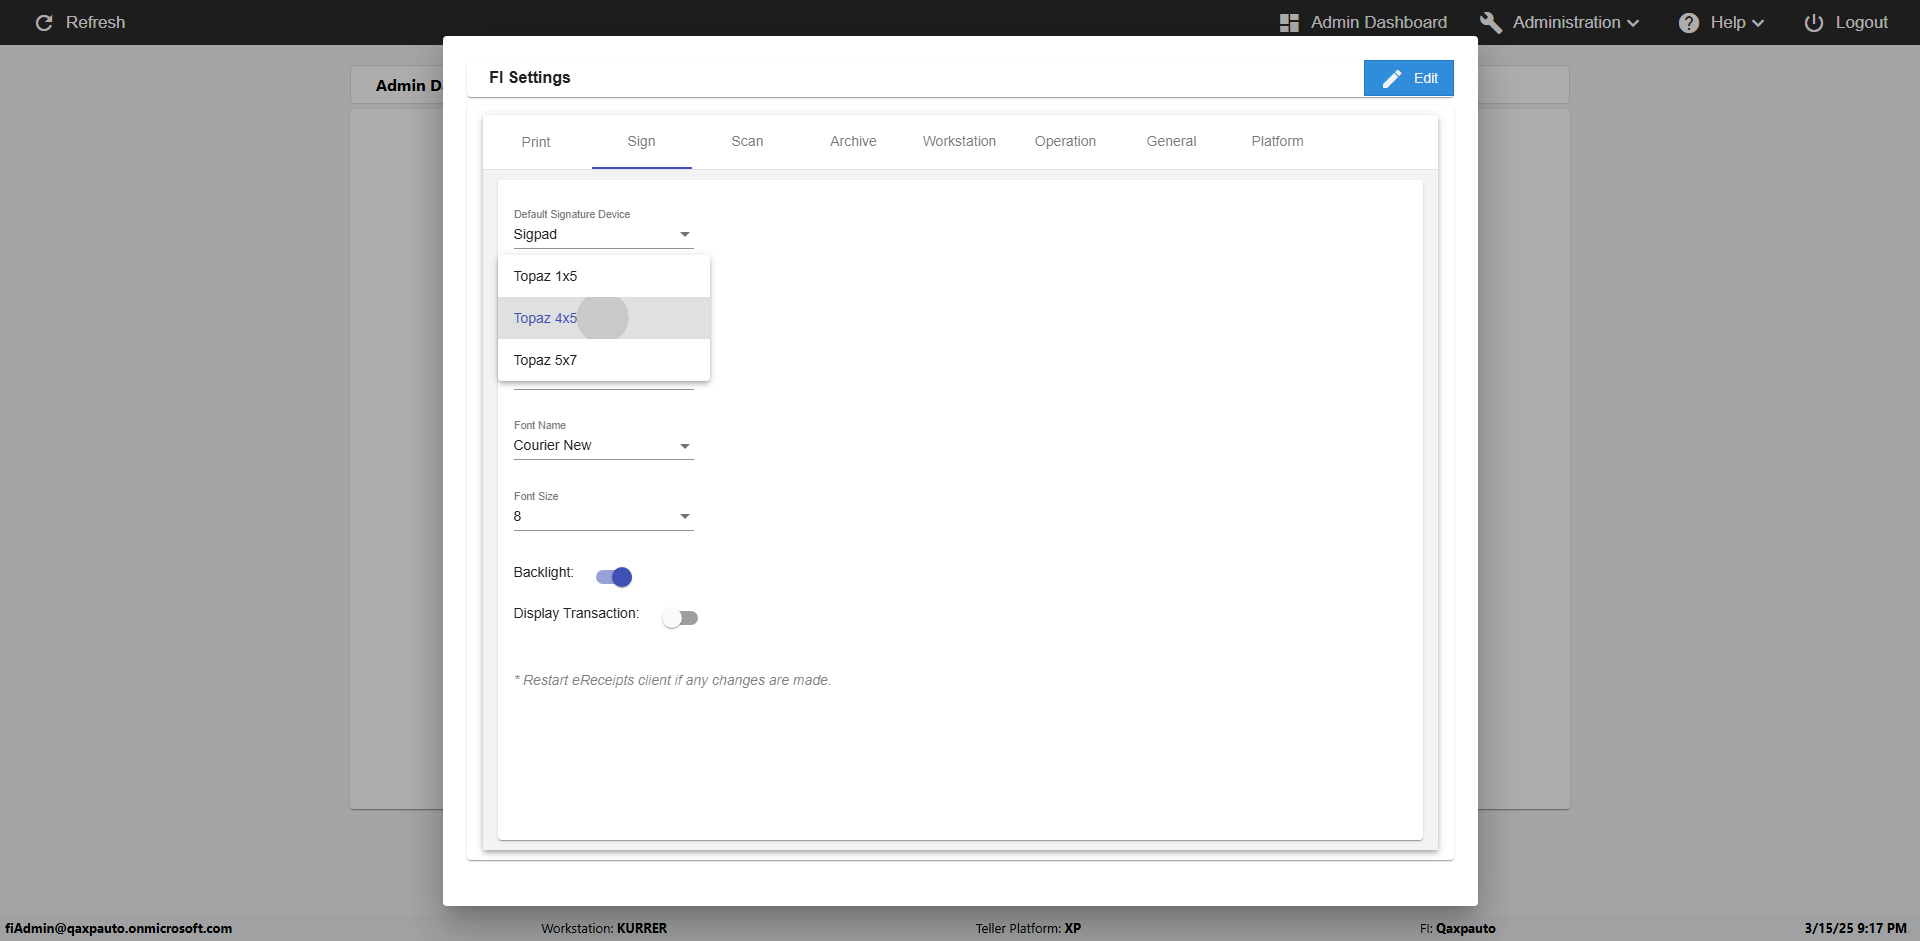Screen dimensions: 1920x941
Task: Click the Font Name field label
Action: pos(540,425)
